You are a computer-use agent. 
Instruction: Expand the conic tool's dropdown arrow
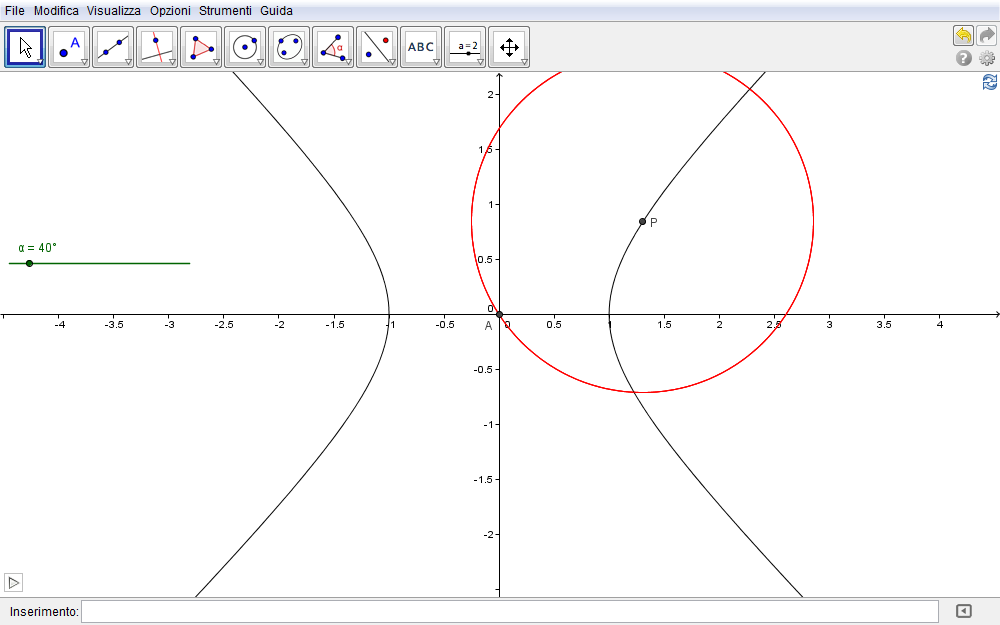(304, 62)
